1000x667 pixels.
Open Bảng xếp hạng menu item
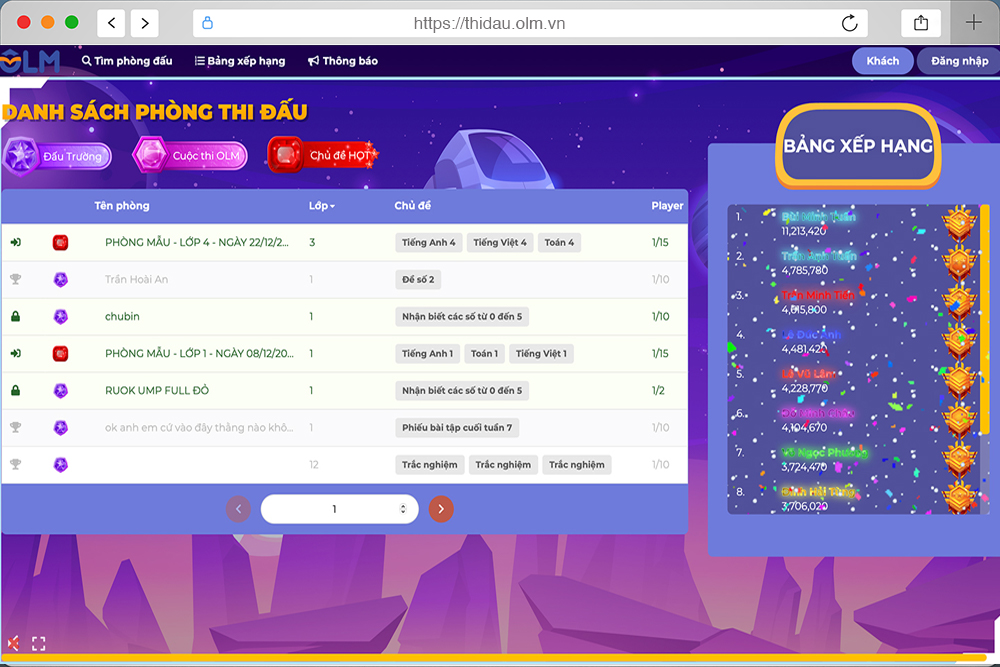(x=240, y=61)
